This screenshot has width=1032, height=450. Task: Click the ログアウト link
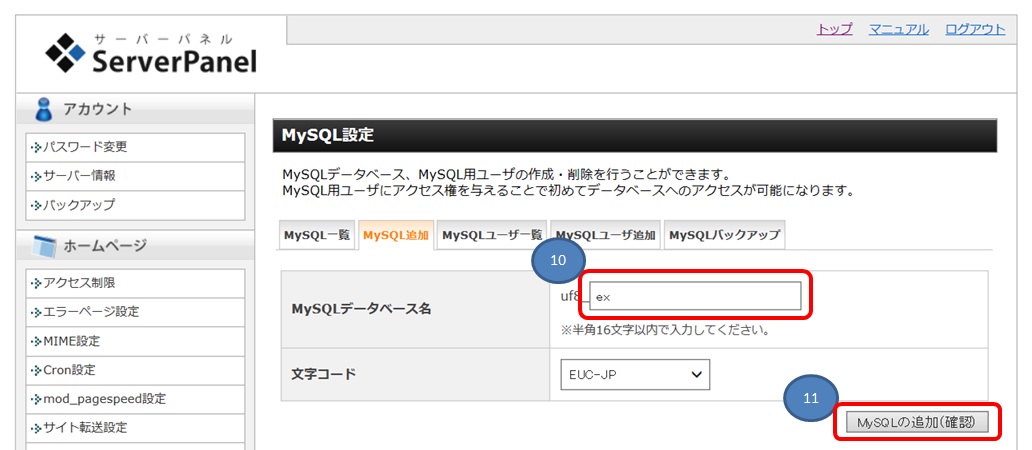[x=975, y=30]
